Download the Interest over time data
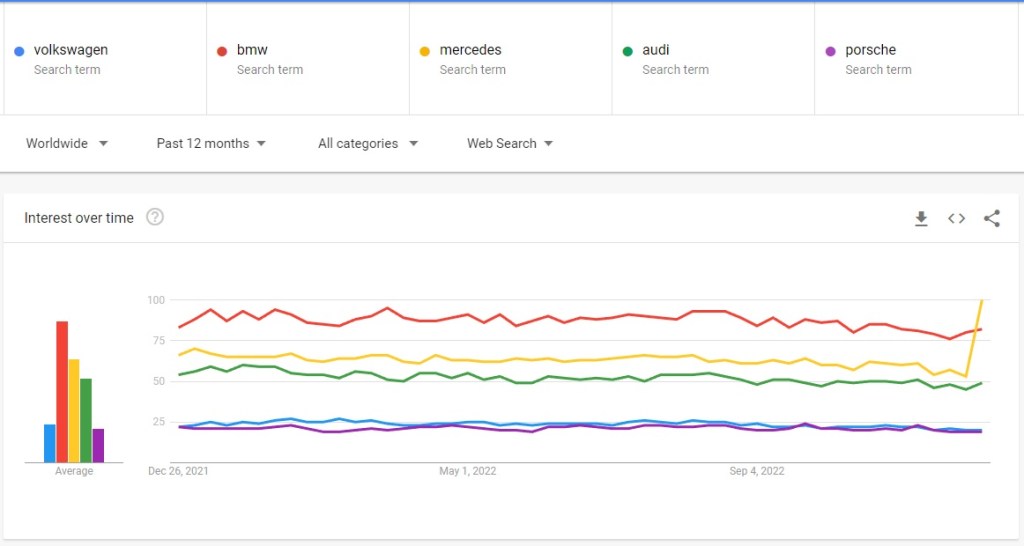 tap(921, 219)
